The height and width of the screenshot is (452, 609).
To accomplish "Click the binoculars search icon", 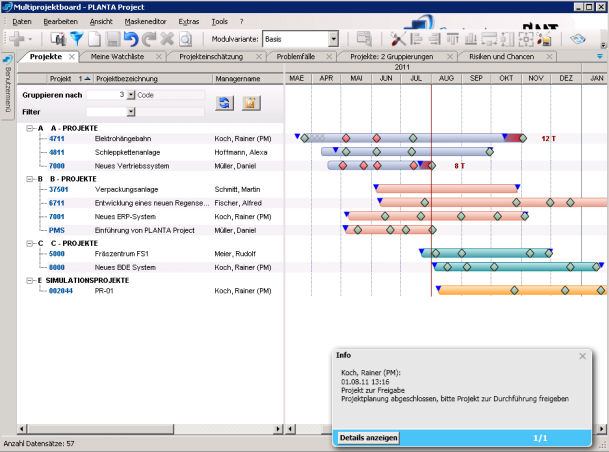I will (58, 39).
